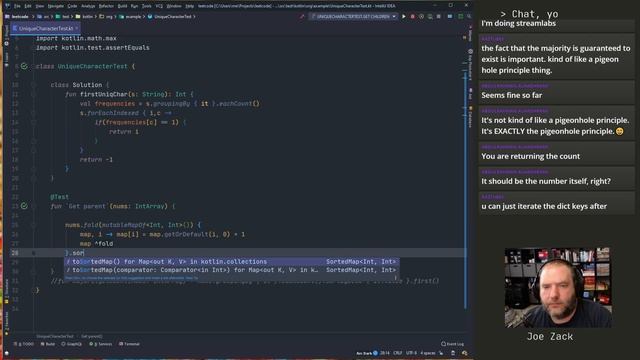Click the 'import kotlin.test.assertEquals' line
Image resolution: width=640 pixels, height=360 pixels.
tap(93, 48)
